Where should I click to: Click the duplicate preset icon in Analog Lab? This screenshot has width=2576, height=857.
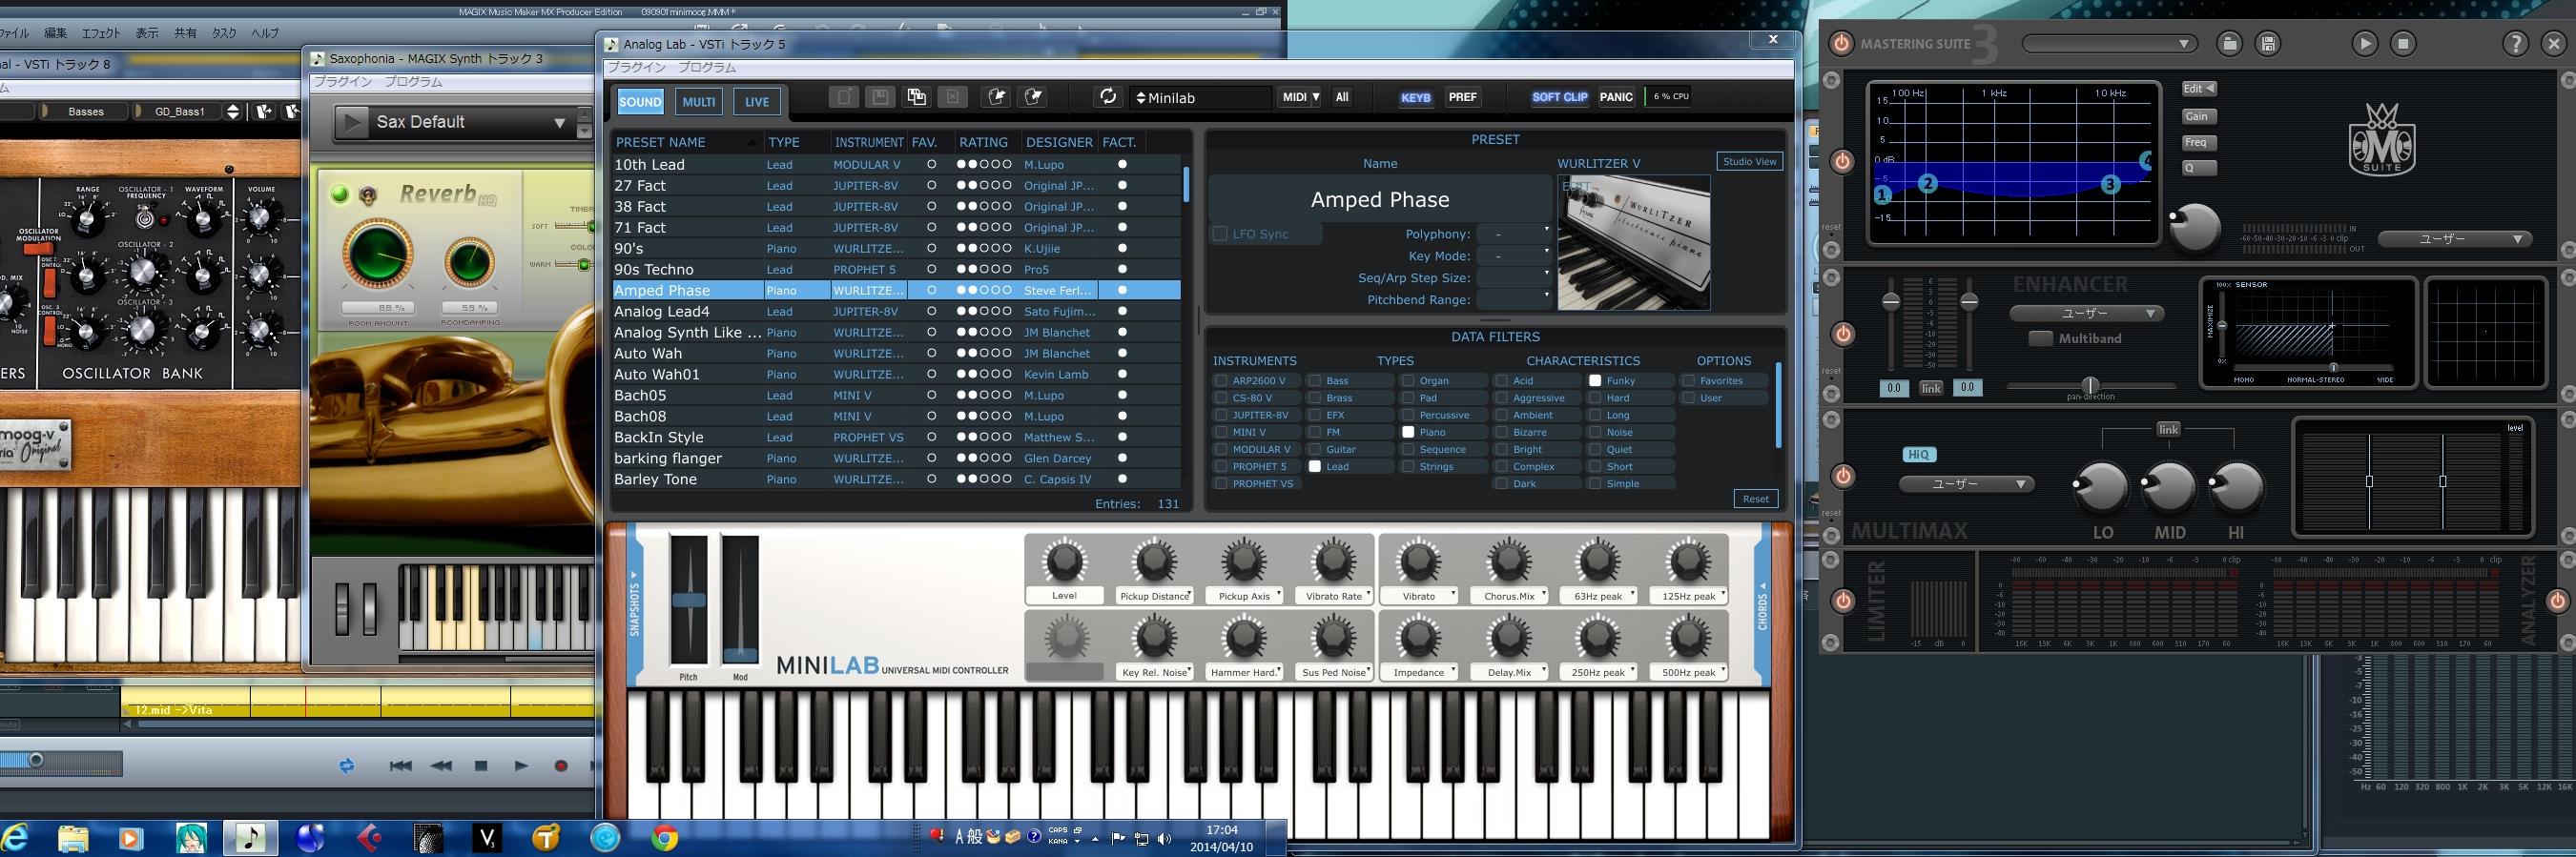(916, 97)
